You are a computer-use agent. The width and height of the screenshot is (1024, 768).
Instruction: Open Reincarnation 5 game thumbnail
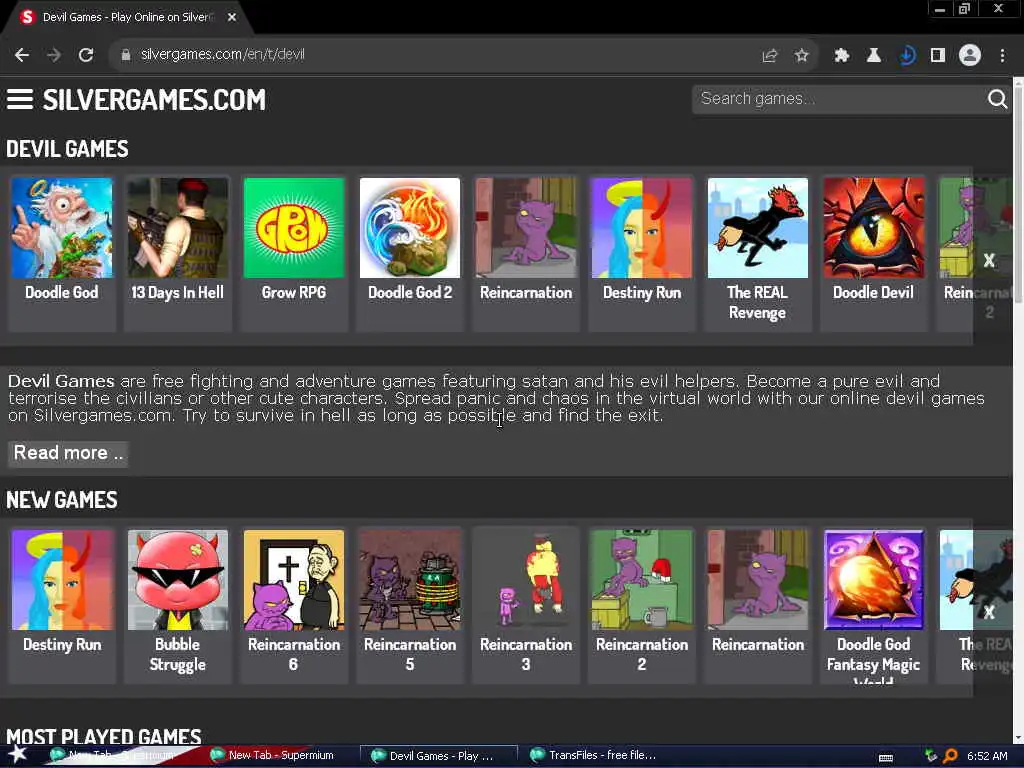tap(410, 580)
